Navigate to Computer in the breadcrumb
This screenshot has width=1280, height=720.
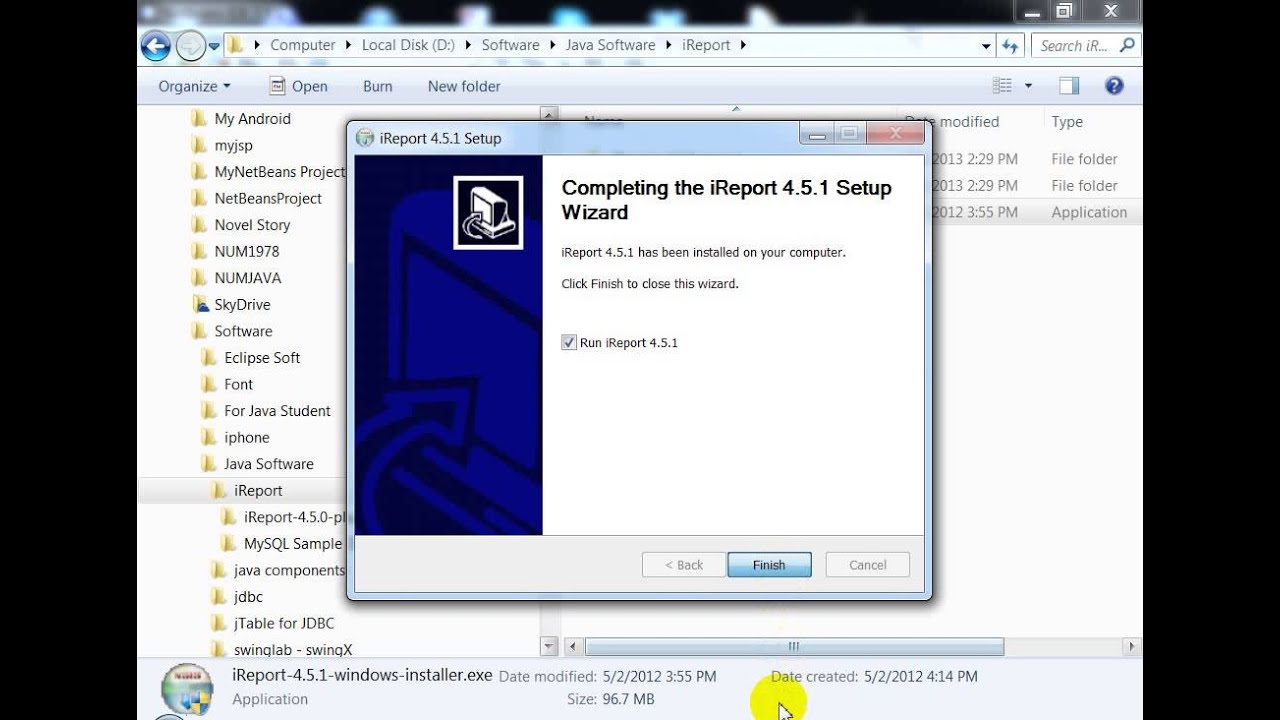coord(303,45)
